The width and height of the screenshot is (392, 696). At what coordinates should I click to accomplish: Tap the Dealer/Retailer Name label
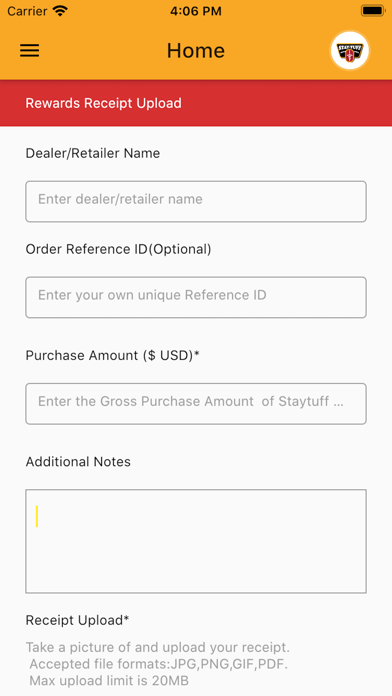pos(93,153)
